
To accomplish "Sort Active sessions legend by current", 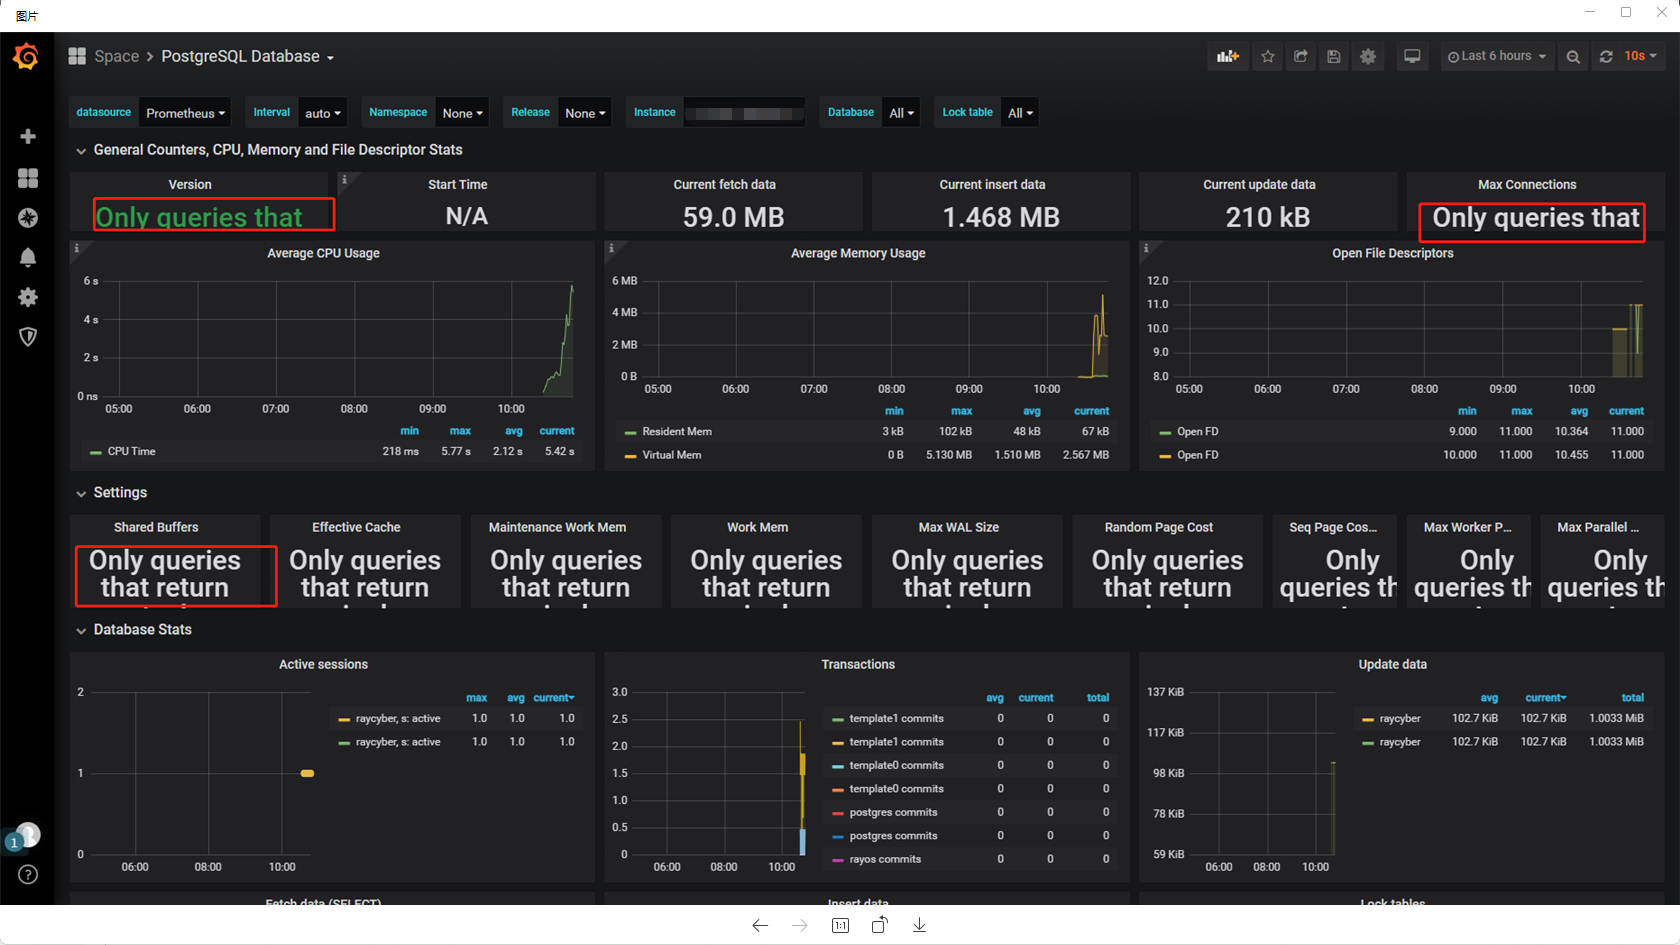I will click(x=553, y=698).
